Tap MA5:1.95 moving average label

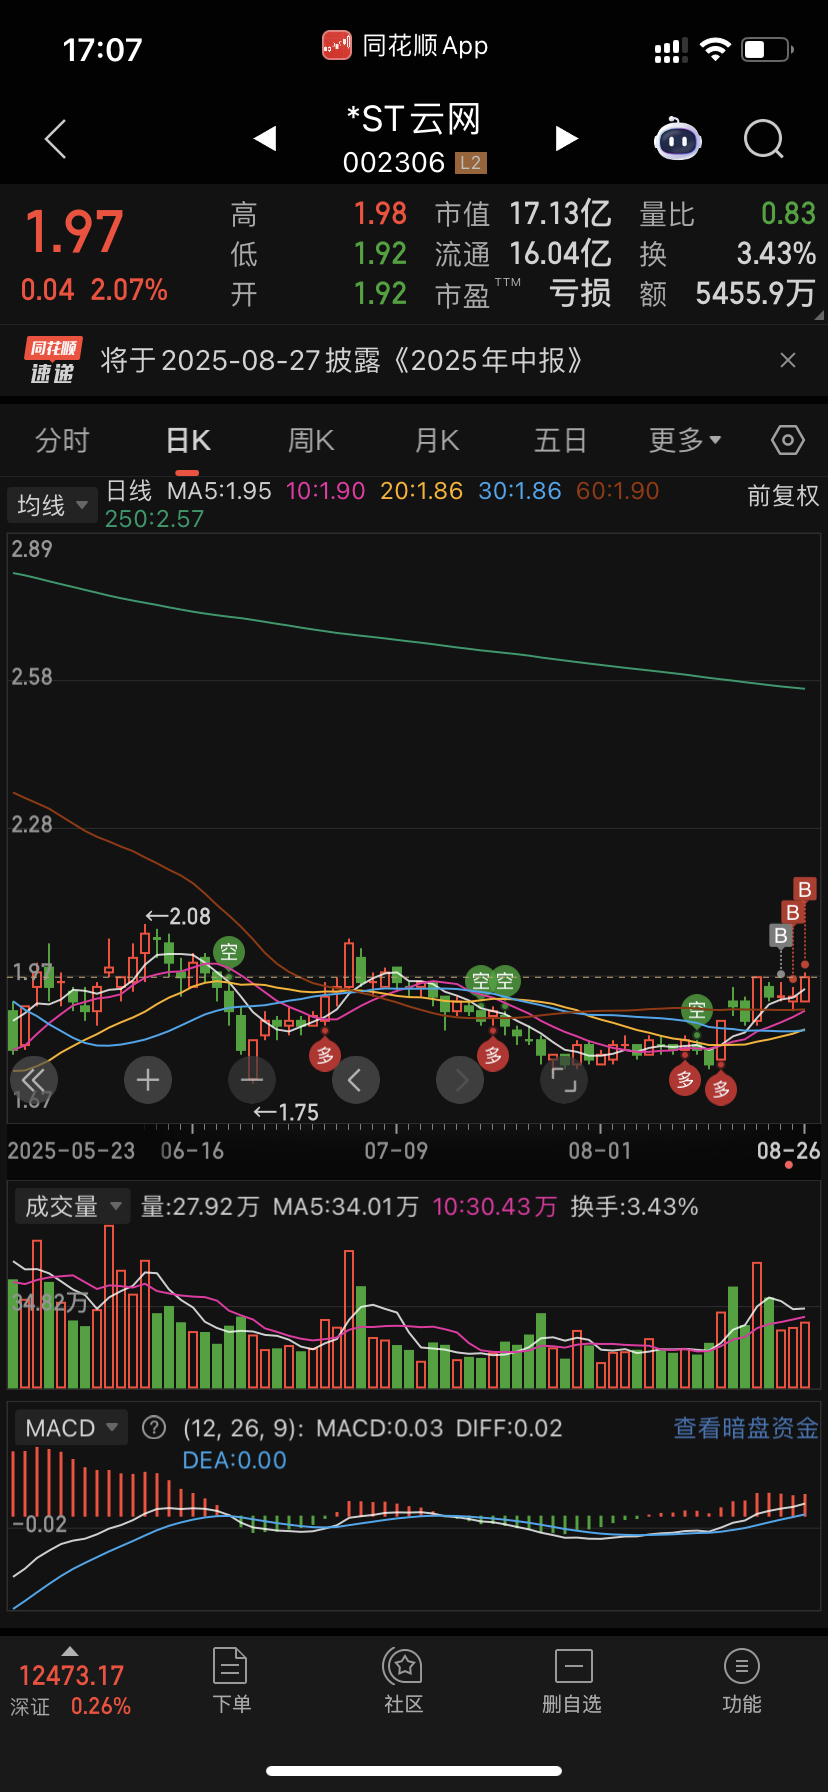219,491
